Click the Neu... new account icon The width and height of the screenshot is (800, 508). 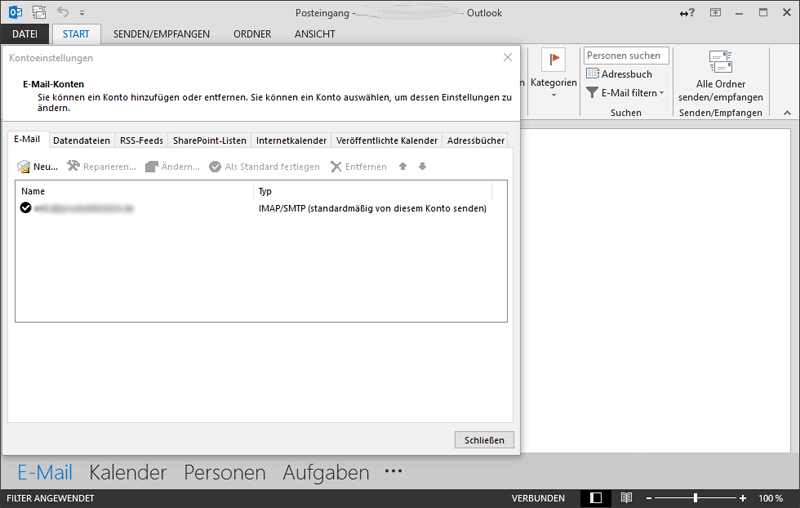pyautogui.click(x=24, y=167)
